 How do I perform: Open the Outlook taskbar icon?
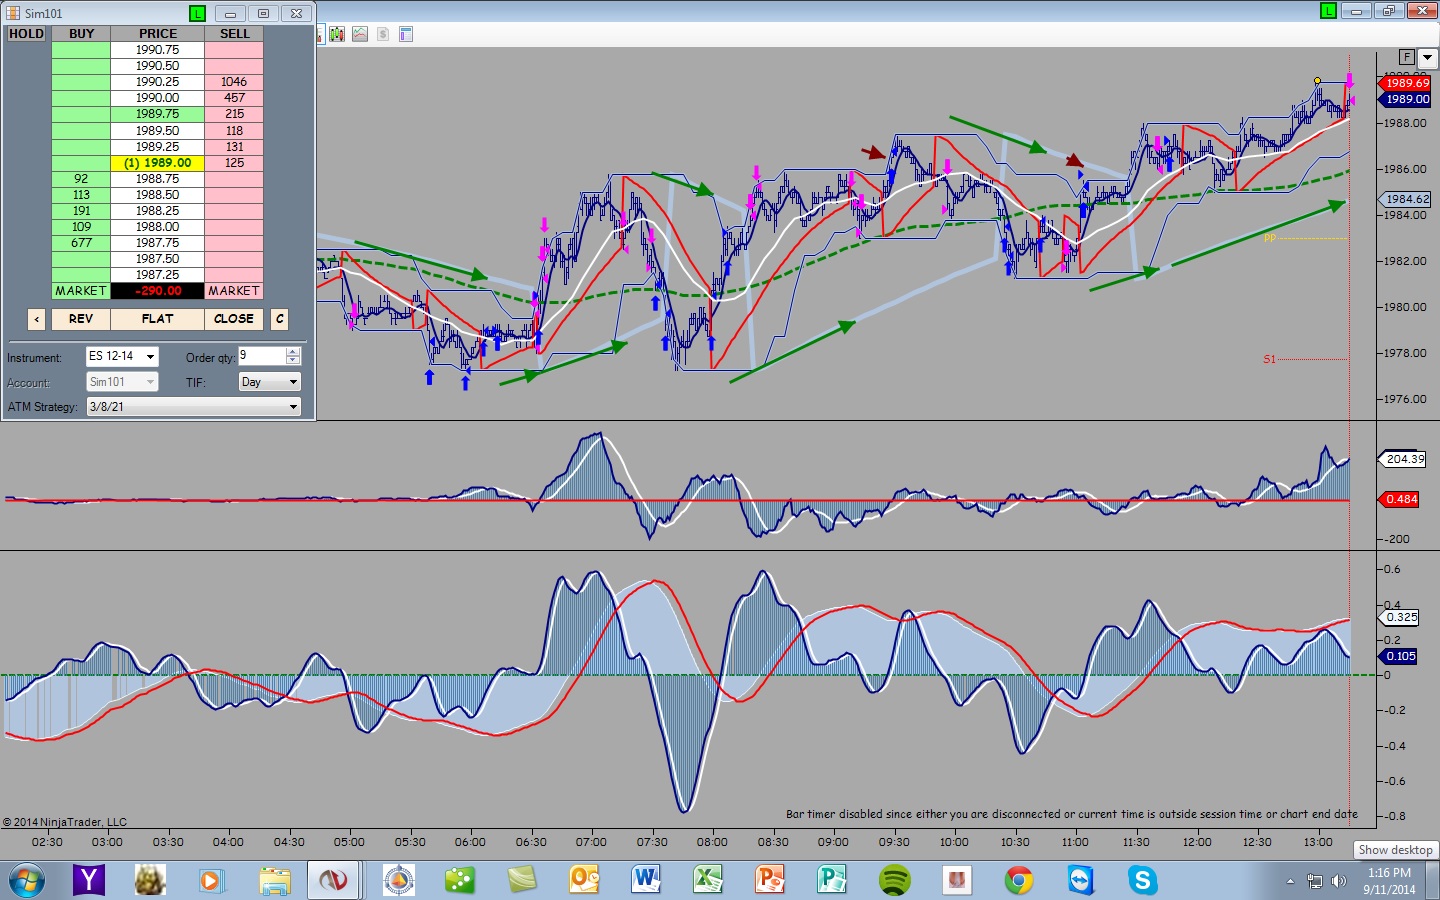[x=583, y=880]
